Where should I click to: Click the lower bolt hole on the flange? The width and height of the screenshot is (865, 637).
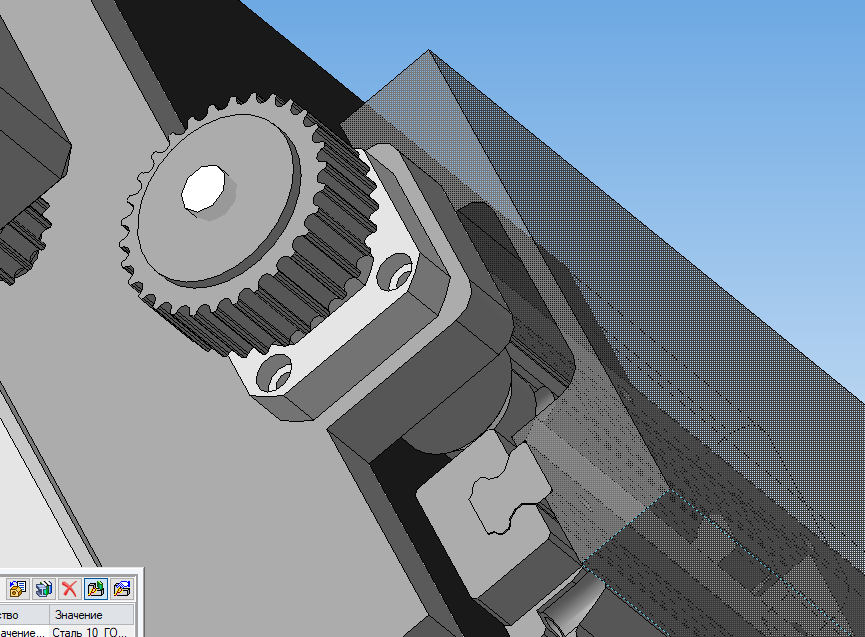coord(274,374)
